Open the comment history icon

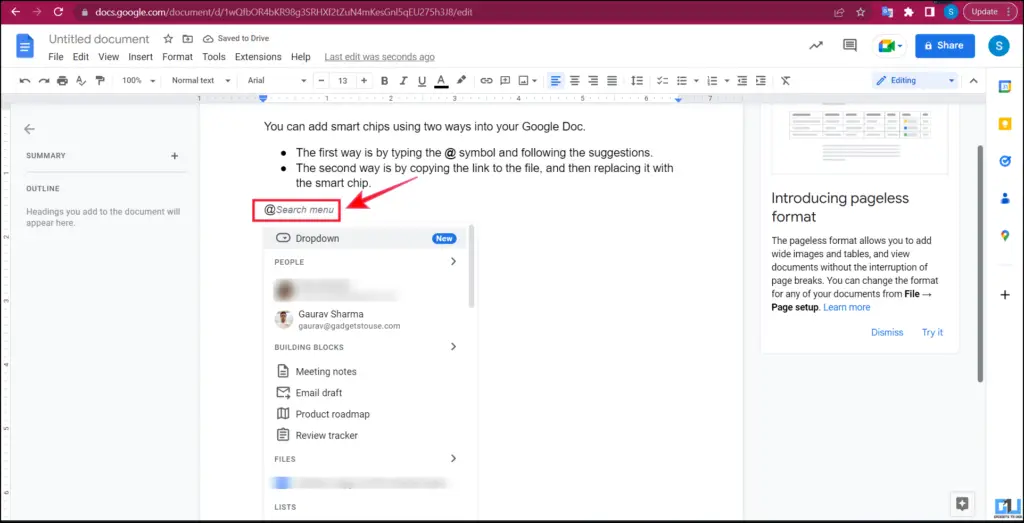[x=850, y=45]
